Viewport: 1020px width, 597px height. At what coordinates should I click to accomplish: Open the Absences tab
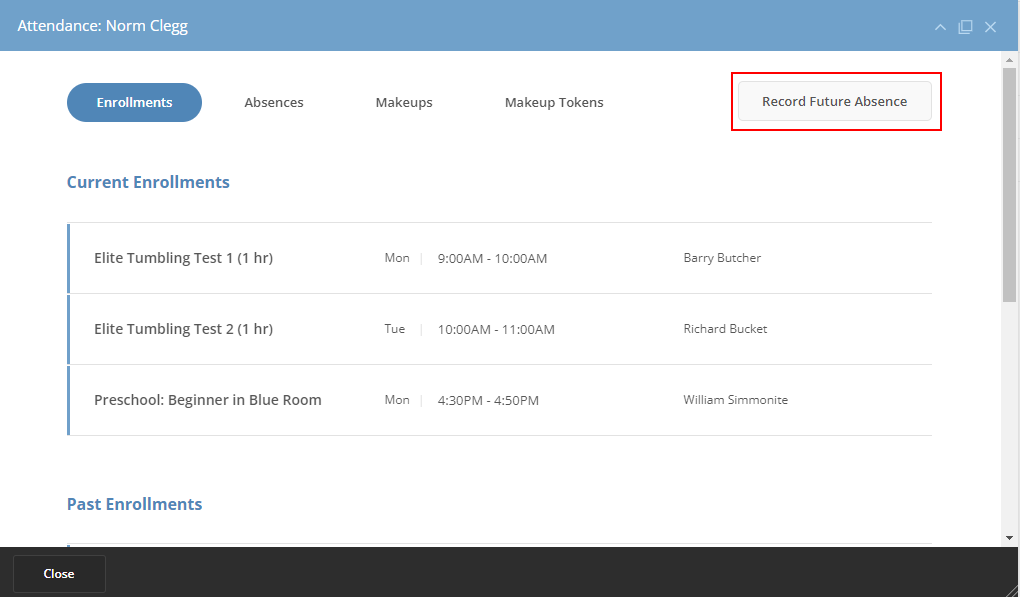pos(273,102)
